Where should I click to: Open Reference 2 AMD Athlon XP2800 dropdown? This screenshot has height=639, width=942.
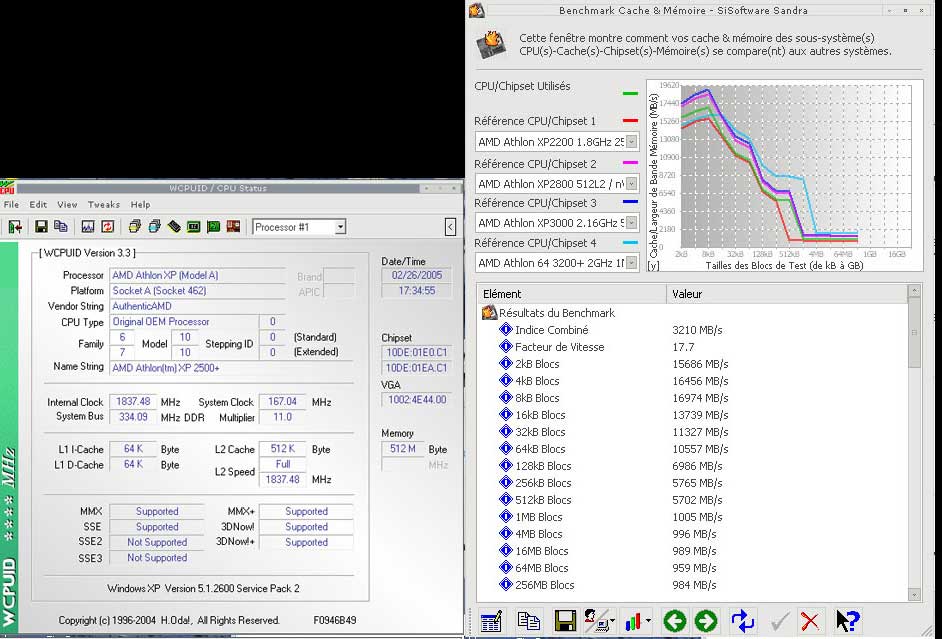(x=631, y=184)
